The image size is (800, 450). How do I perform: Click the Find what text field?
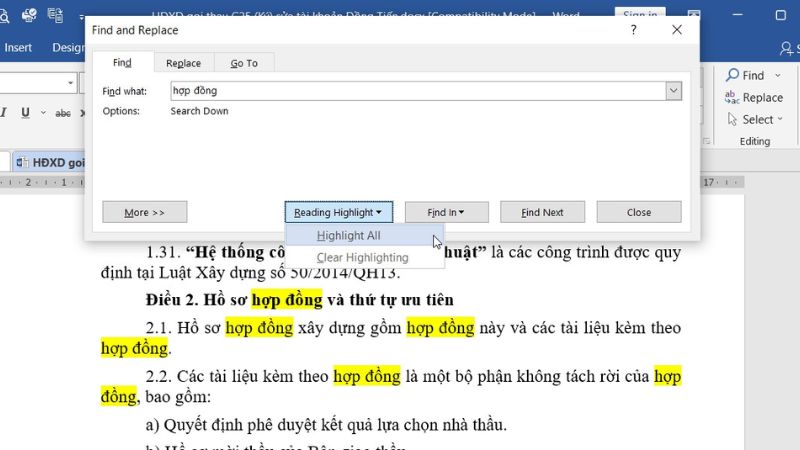coord(418,91)
